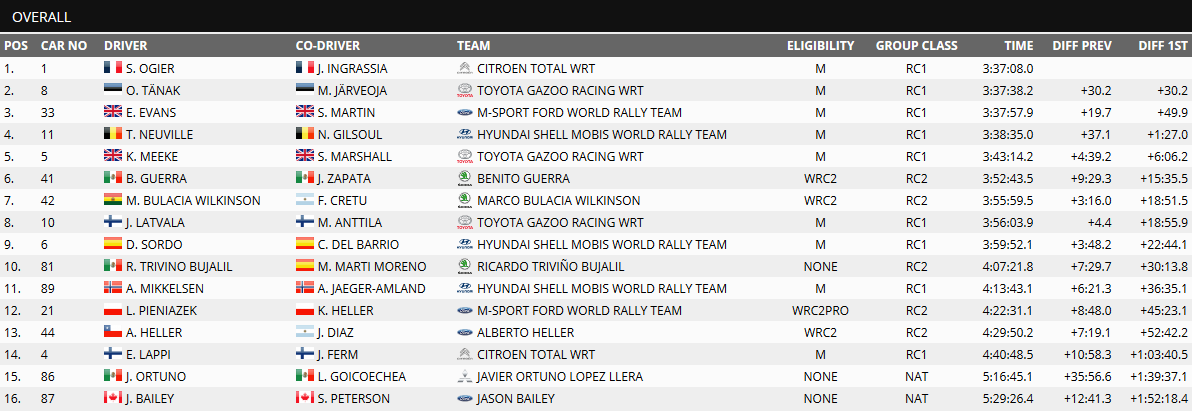Click the DRIVER column header
The height and width of the screenshot is (411, 1192).
coord(125,46)
